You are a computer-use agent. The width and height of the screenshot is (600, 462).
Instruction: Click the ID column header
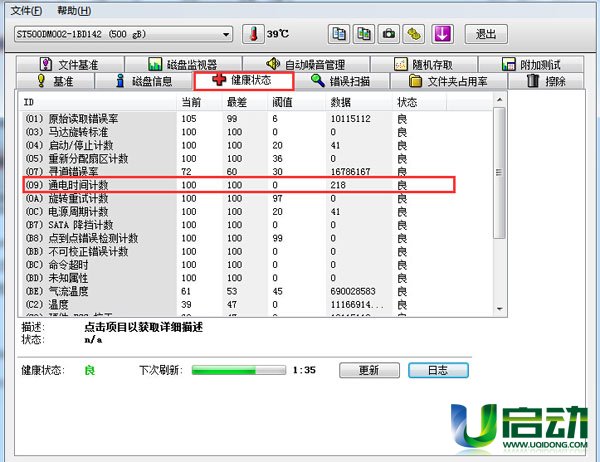pos(97,102)
